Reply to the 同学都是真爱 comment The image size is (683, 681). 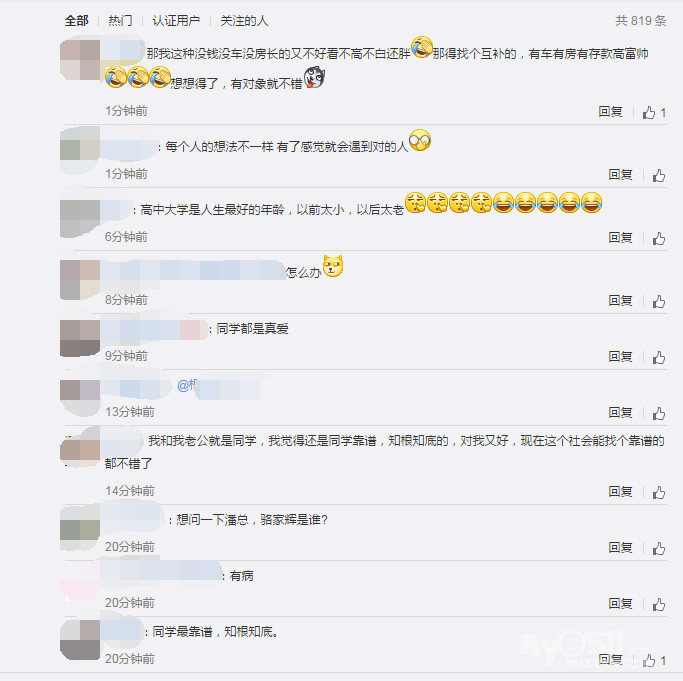(x=620, y=356)
